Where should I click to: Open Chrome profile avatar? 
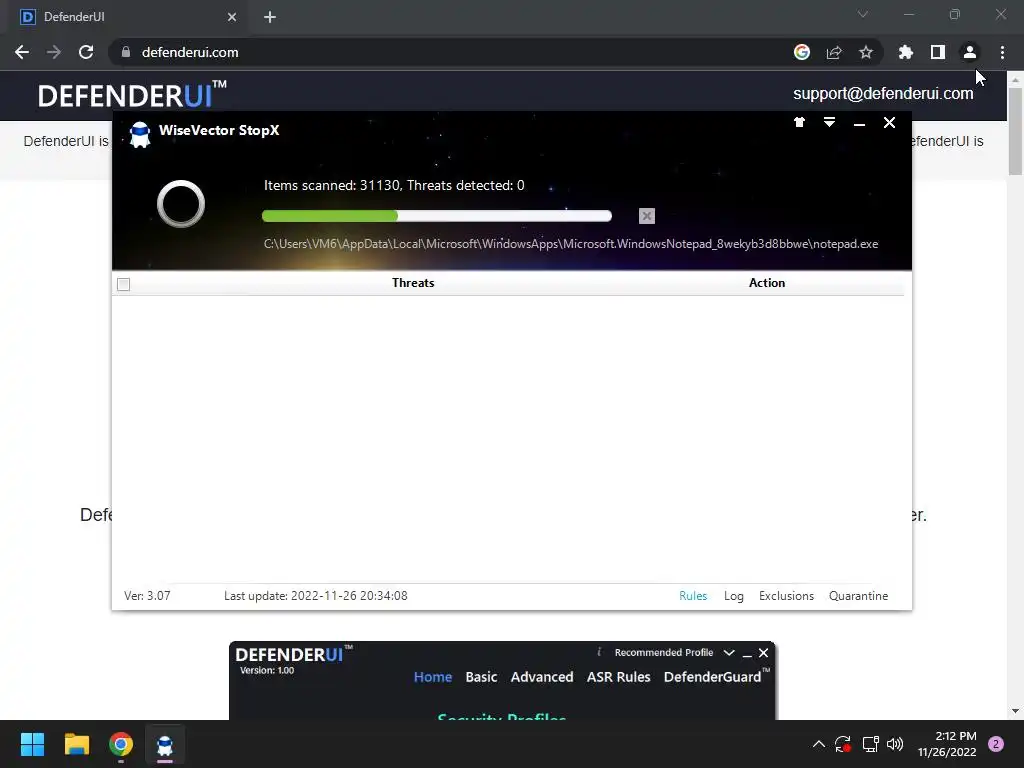click(970, 52)
